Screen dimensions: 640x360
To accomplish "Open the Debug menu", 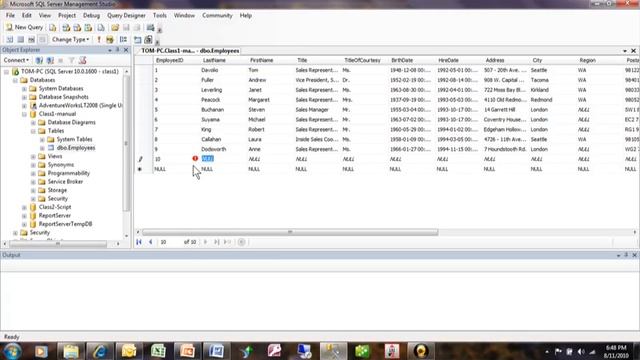I will click(91, 16).
